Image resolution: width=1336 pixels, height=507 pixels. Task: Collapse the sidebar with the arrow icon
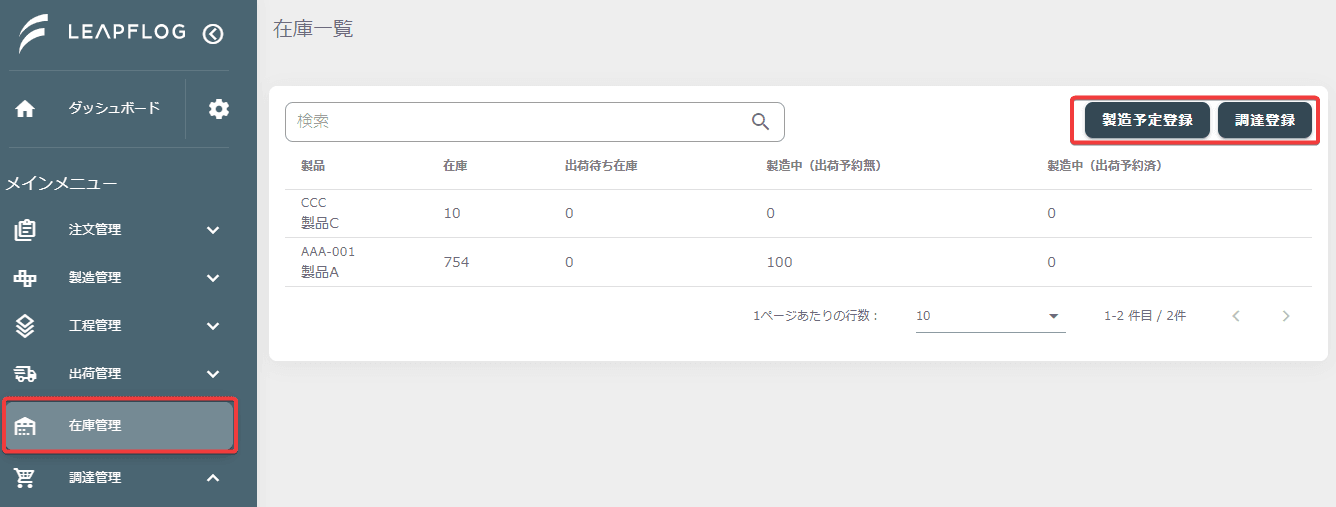tap(212, 34)
